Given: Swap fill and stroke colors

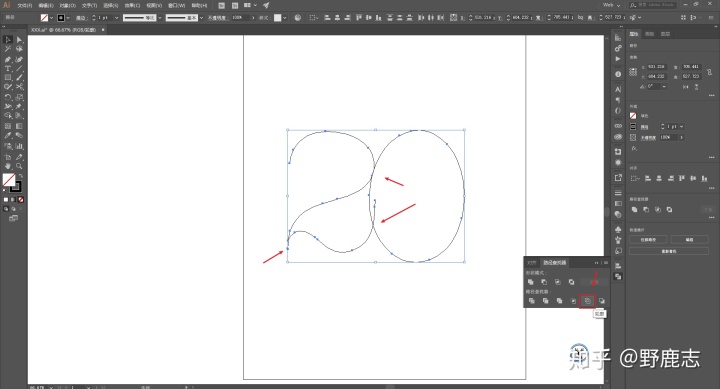Looking at the screenshot, I should pyautogui.click(x=21, y=176).
